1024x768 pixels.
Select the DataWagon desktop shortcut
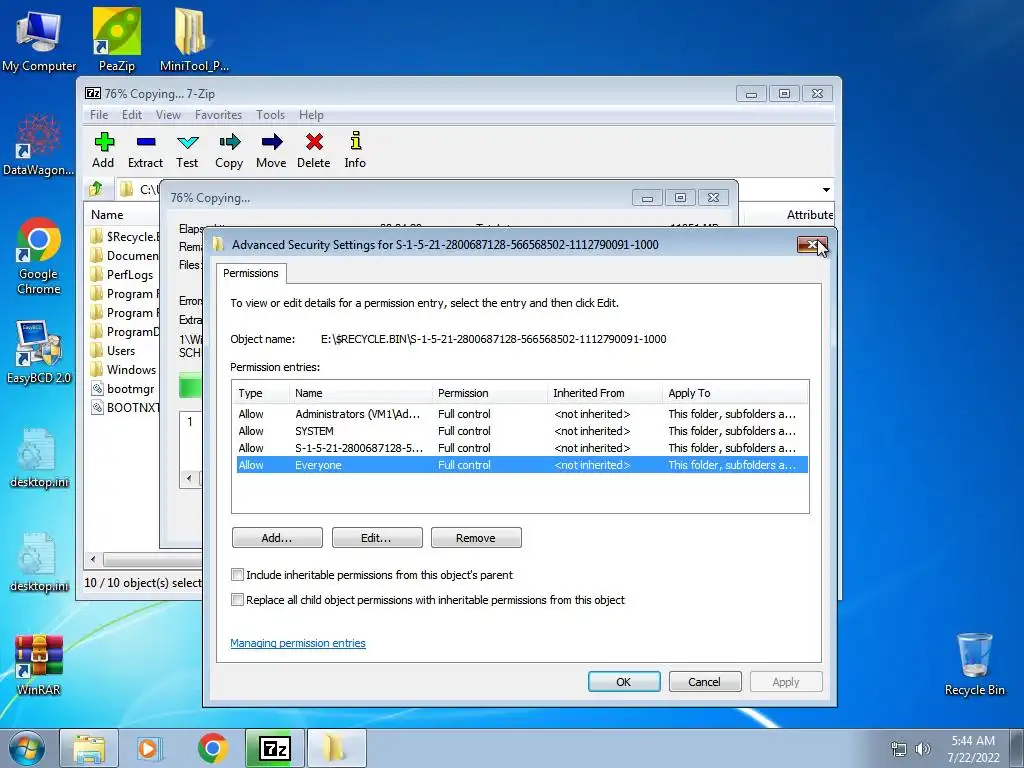tap(39, 145)
